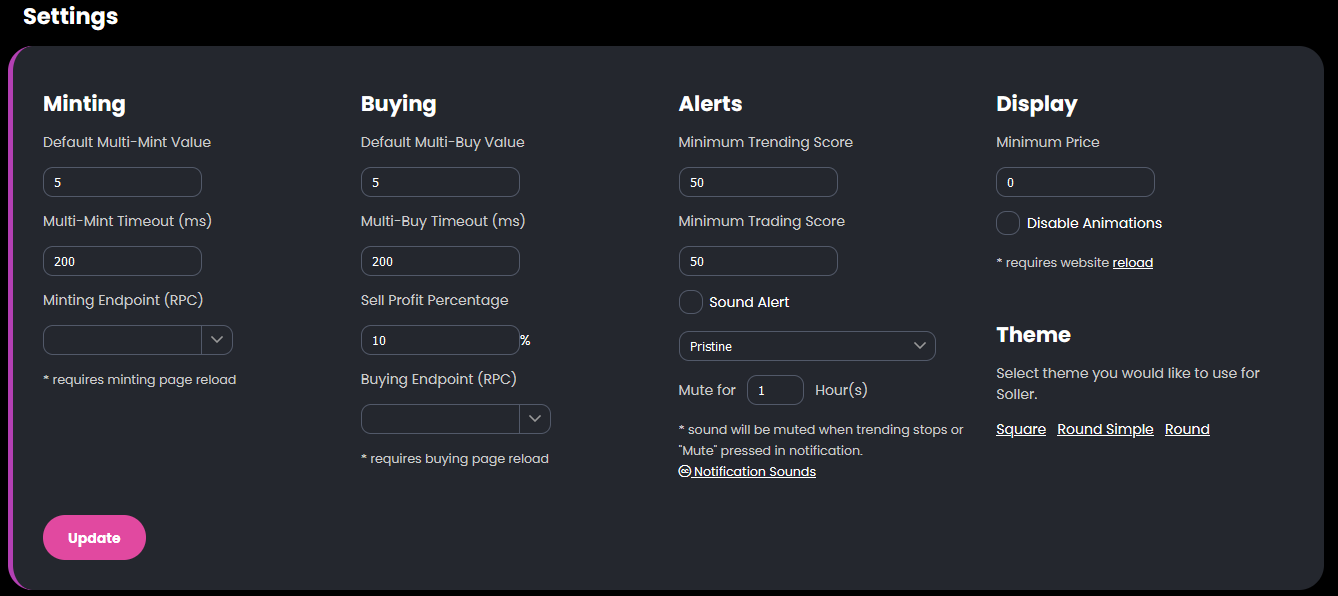Focus the Minimum Trending Score field
Image resolution: width=1338 pixels, height=596 pixels.
[x=758, y=182]
